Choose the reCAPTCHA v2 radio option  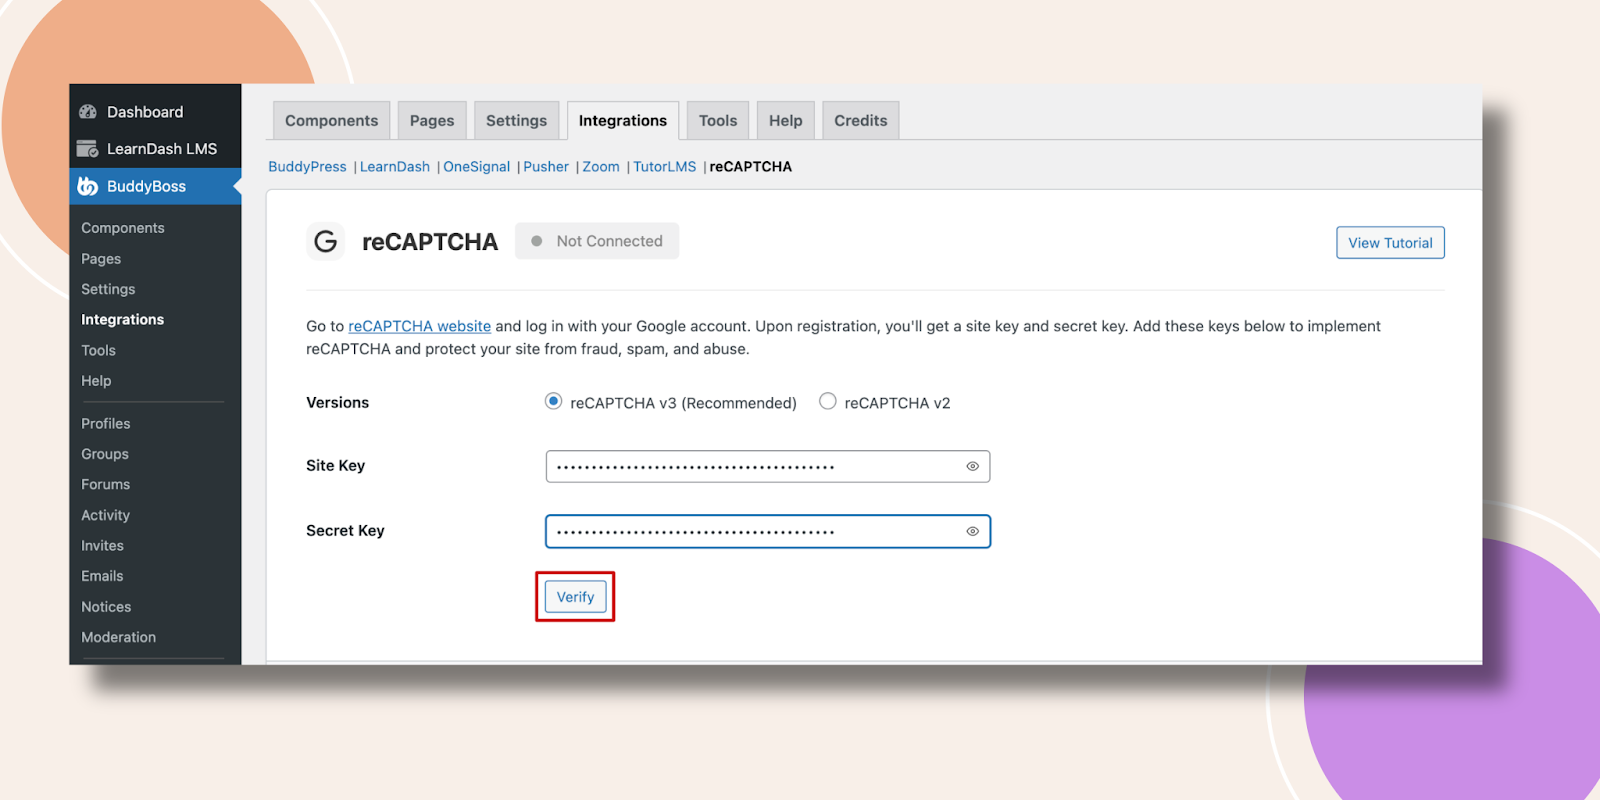pyautogui.click(x=828, y=401)
